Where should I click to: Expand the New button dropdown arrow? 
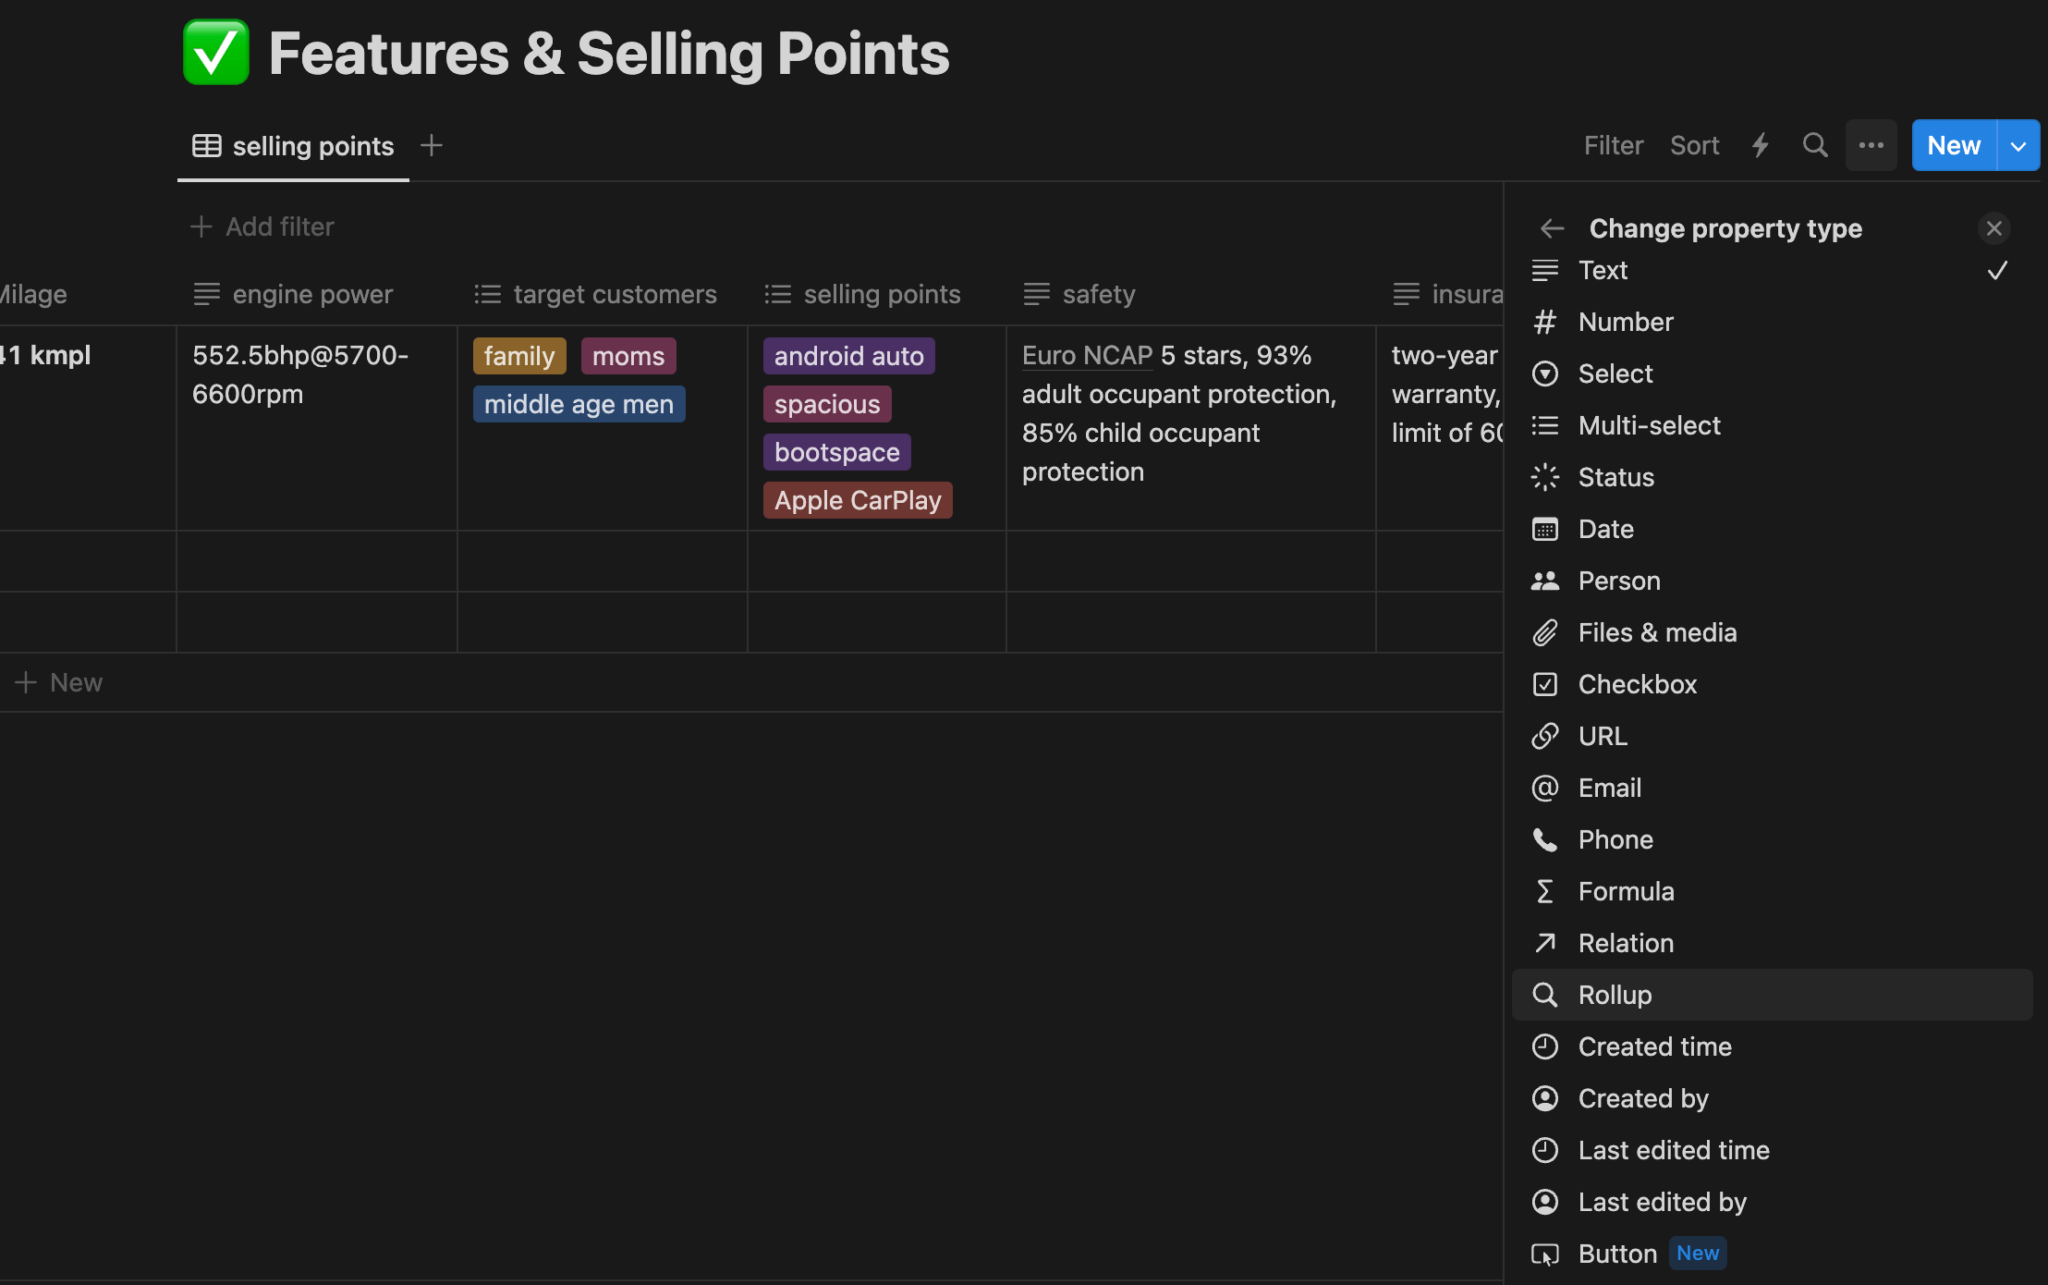(2018, 146)
